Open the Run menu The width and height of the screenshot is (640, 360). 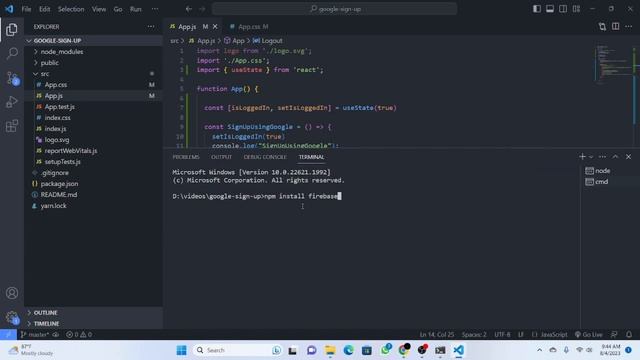click(136, 9)
